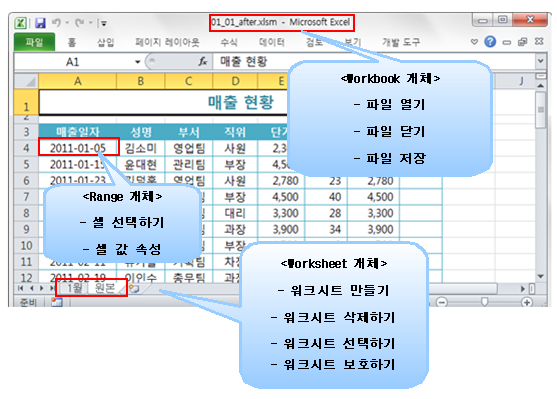Screen dimensions: 557x399
Task: Select column B header
Action: [141, 81]
